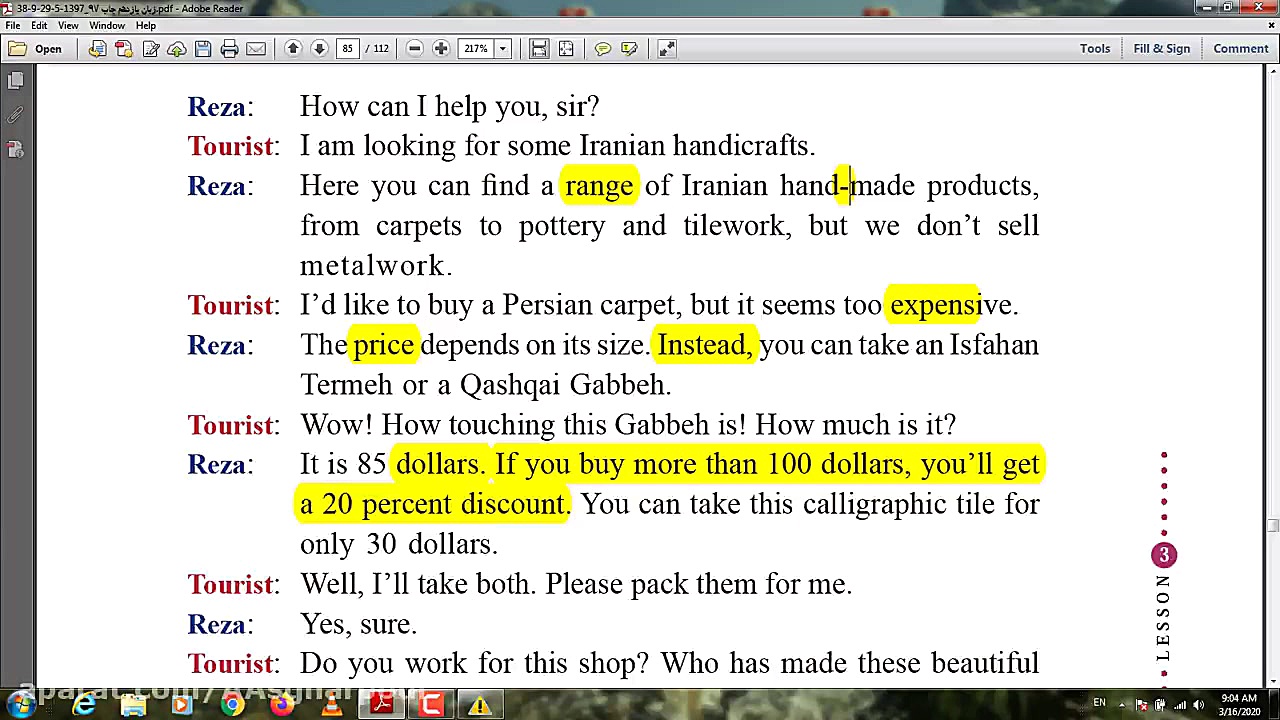Click the EN language indicator
The width and height of the screenshot is (1280, 720).
[1100, 703]
